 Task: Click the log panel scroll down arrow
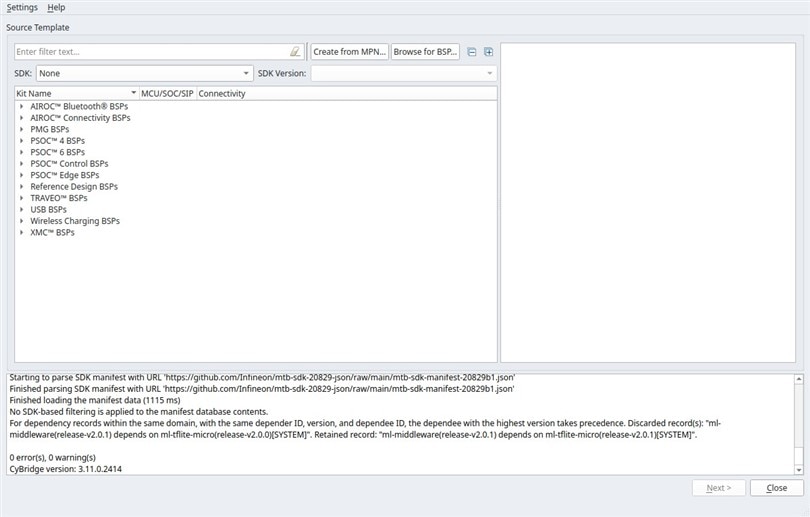[799, 470]
